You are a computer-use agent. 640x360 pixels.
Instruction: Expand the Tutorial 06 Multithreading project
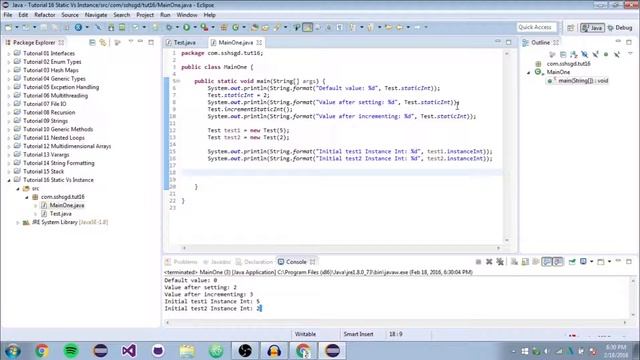[9, 96]
